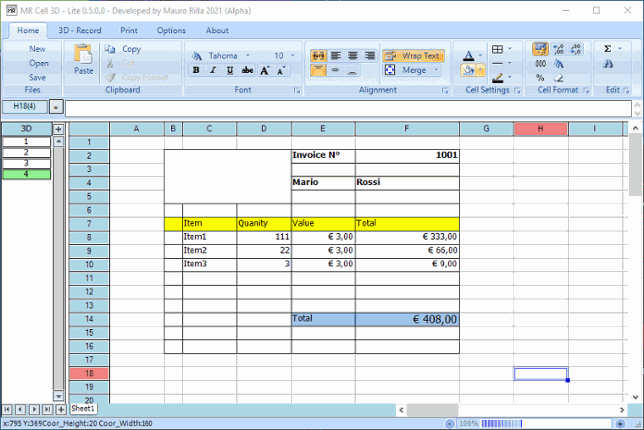Click the font icon beside Tahoma
The width and height of the screenshot is (644, 430).
click(x=197, y=56)
